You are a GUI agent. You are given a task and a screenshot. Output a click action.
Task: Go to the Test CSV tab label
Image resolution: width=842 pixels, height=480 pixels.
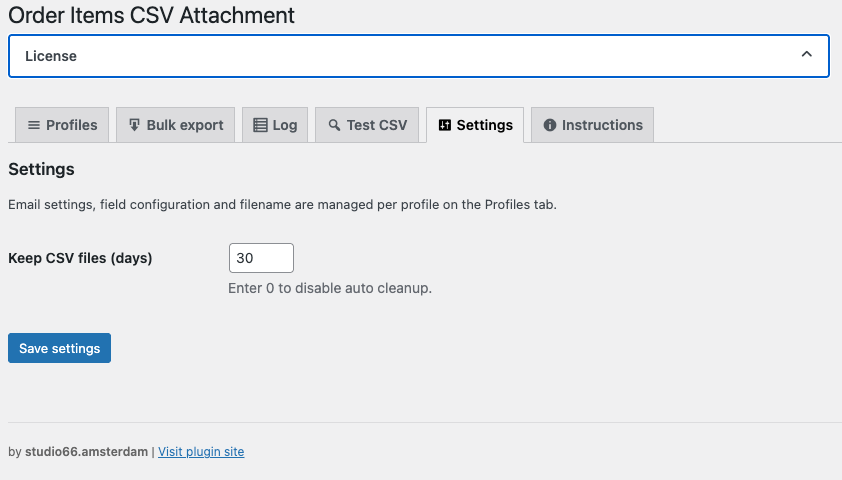(377, 125)
